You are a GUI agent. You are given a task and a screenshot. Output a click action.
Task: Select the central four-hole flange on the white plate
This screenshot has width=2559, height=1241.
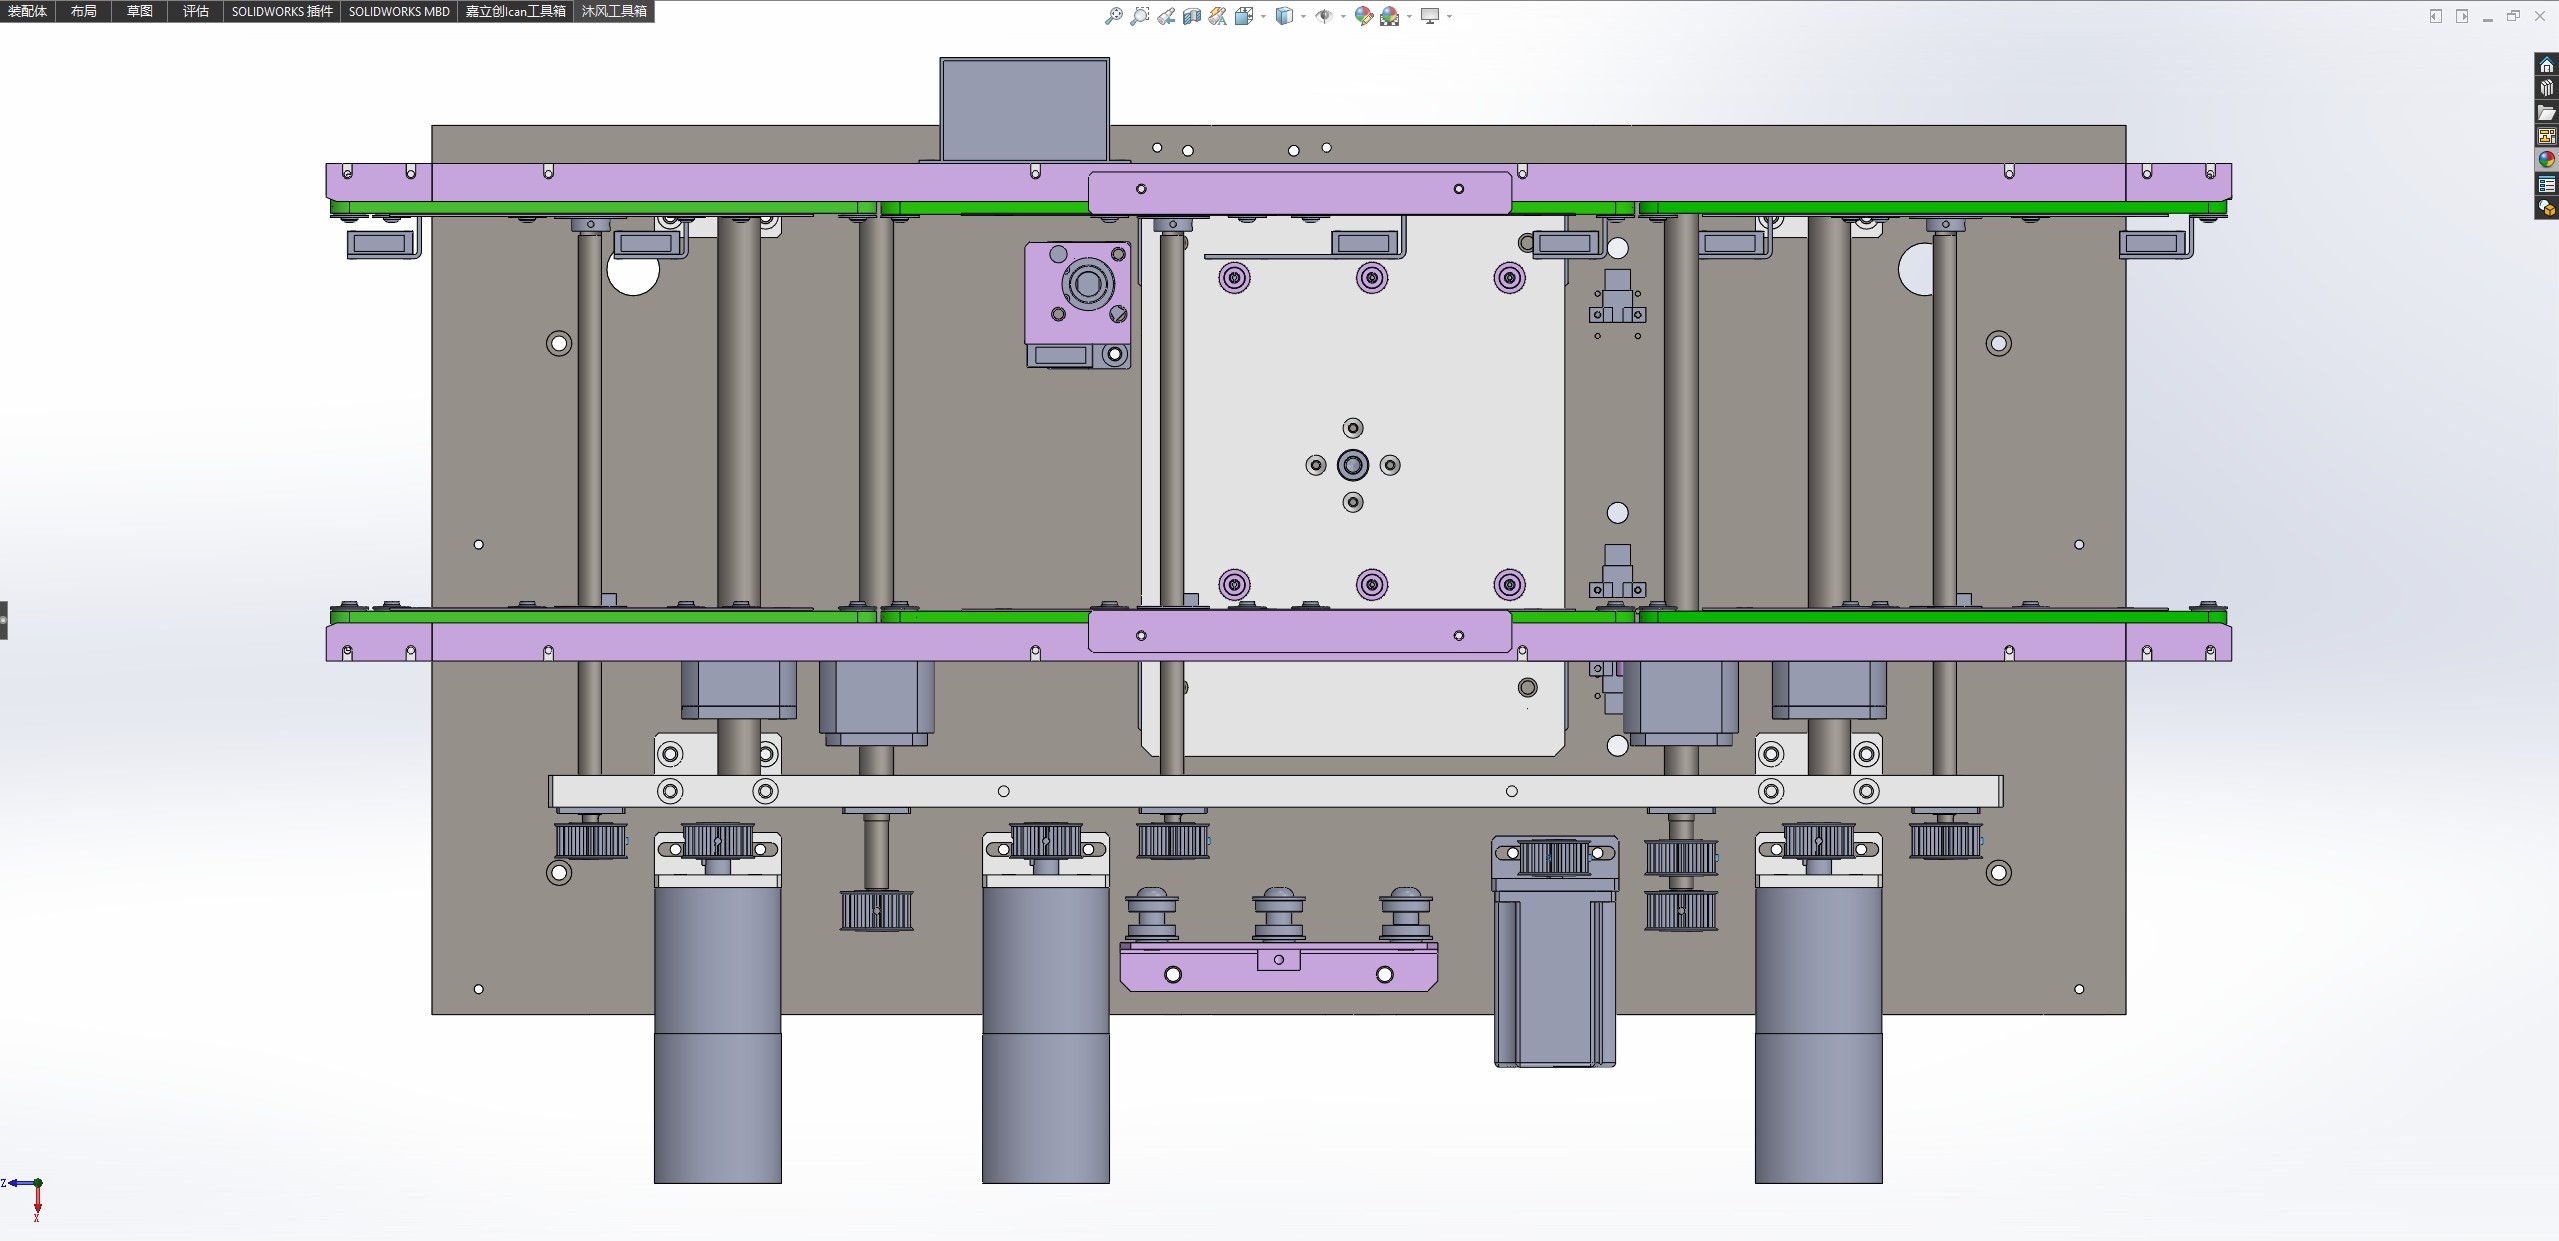[1353, 465]
